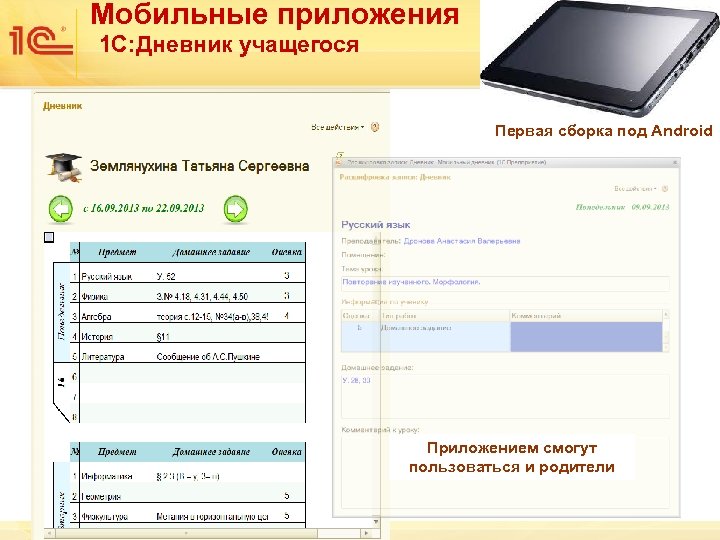Click highlighted comment cell in student info table
This screenshot has height=540, width=720.
tap(586, 337)
